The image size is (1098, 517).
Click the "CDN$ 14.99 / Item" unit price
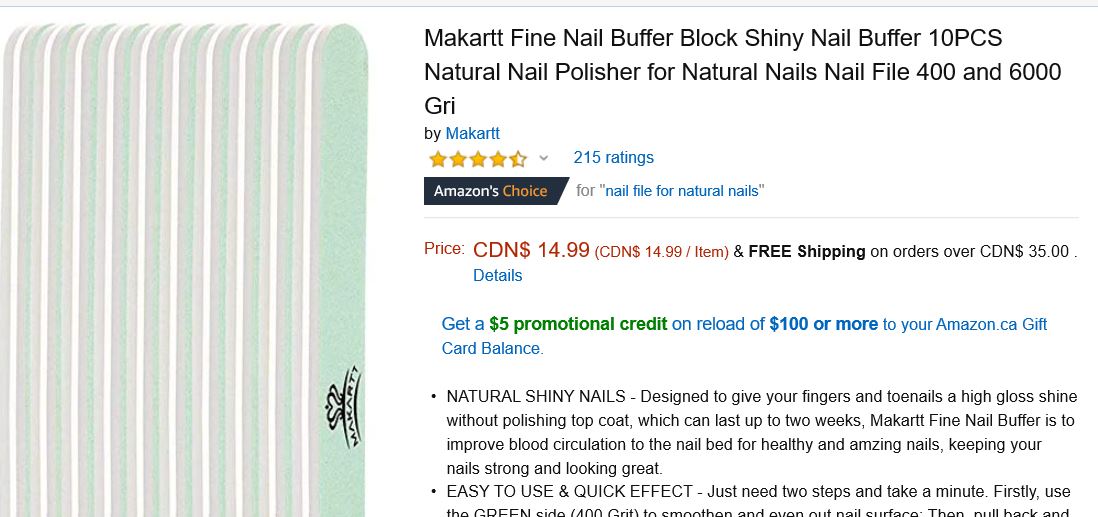click(x=661, y=252)
